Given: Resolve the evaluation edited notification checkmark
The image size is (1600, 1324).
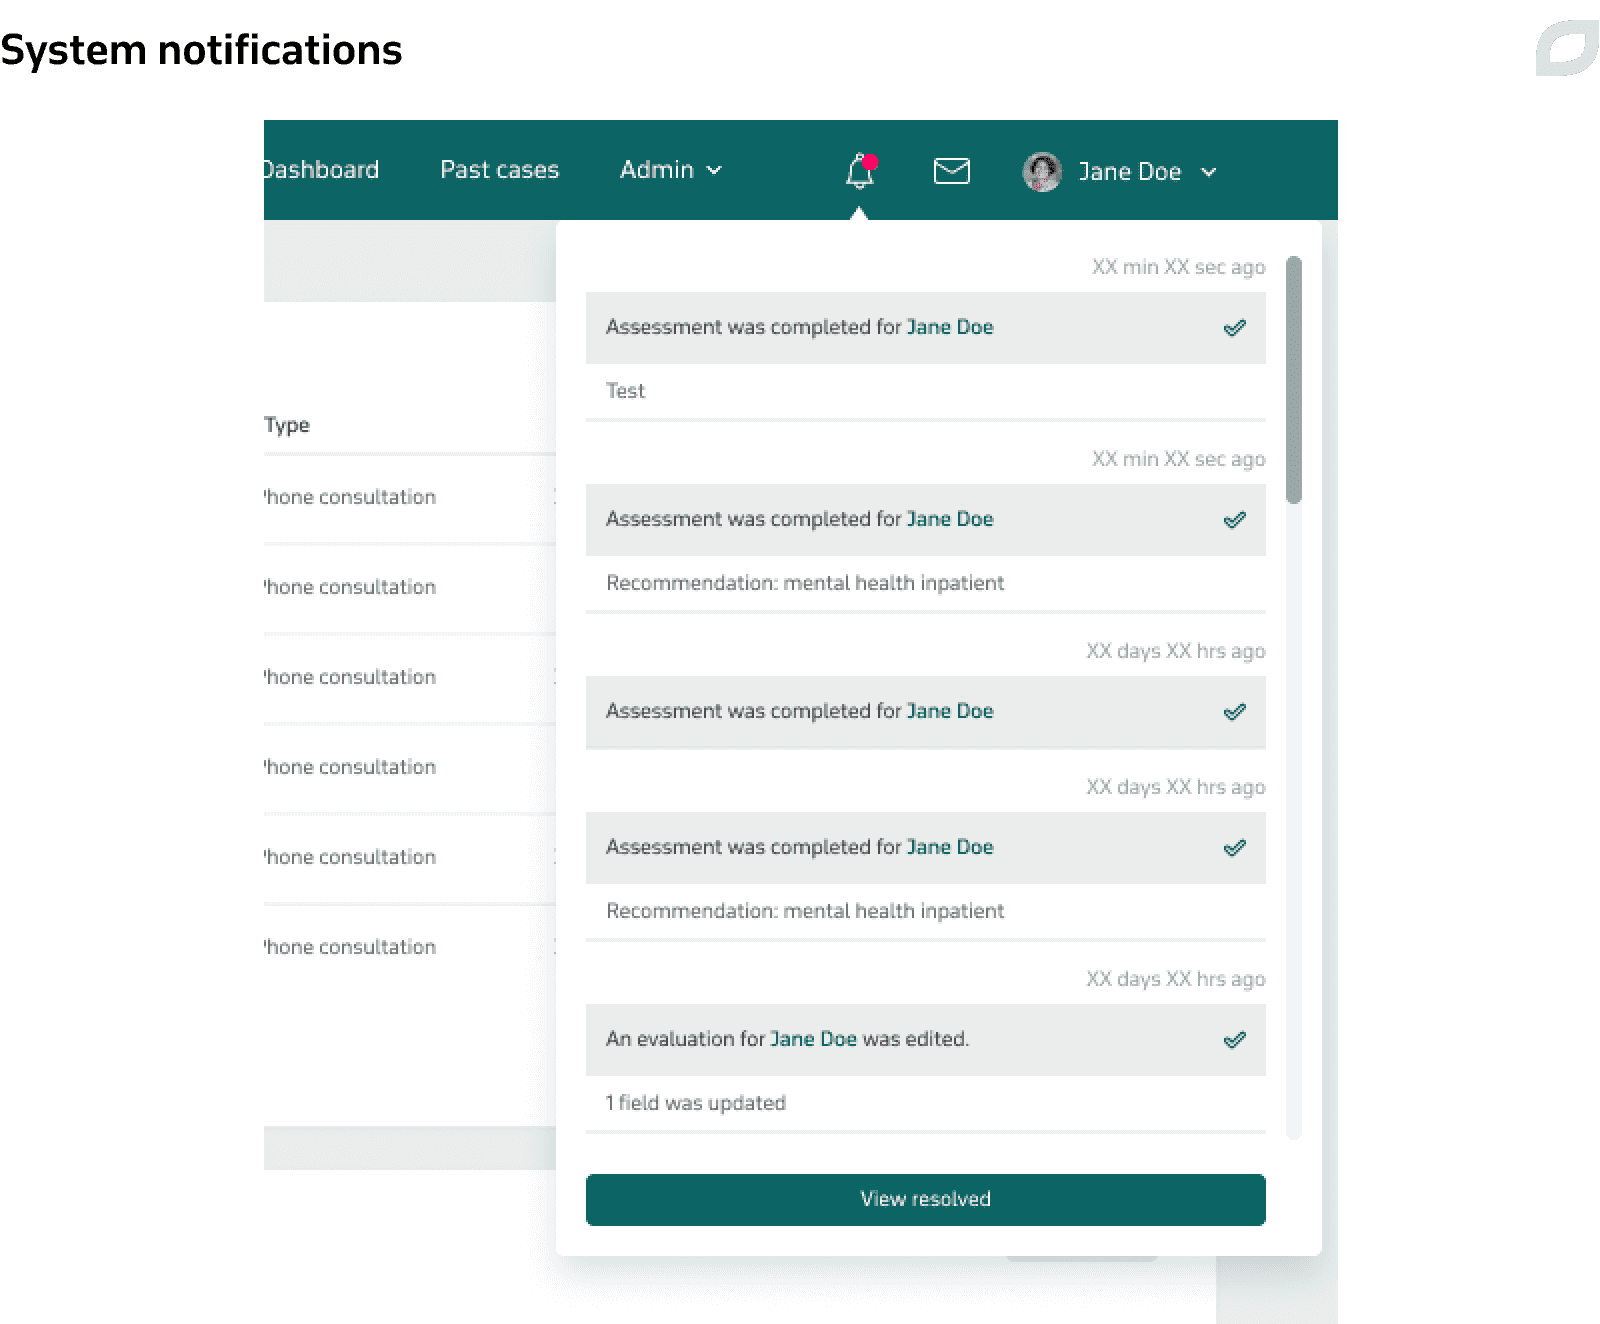Looking at the screenshot, I should click(1235, 1040).
